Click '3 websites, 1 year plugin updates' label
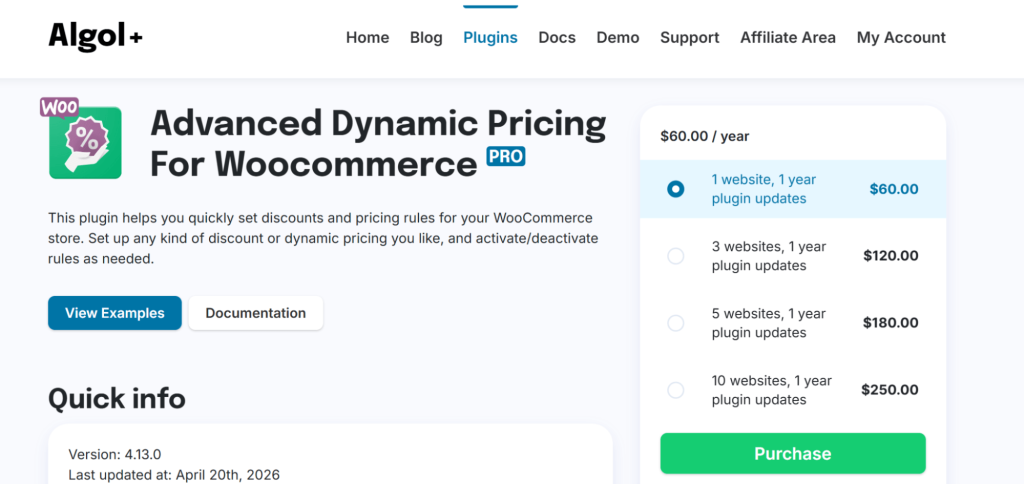 (x=769, y=256)
